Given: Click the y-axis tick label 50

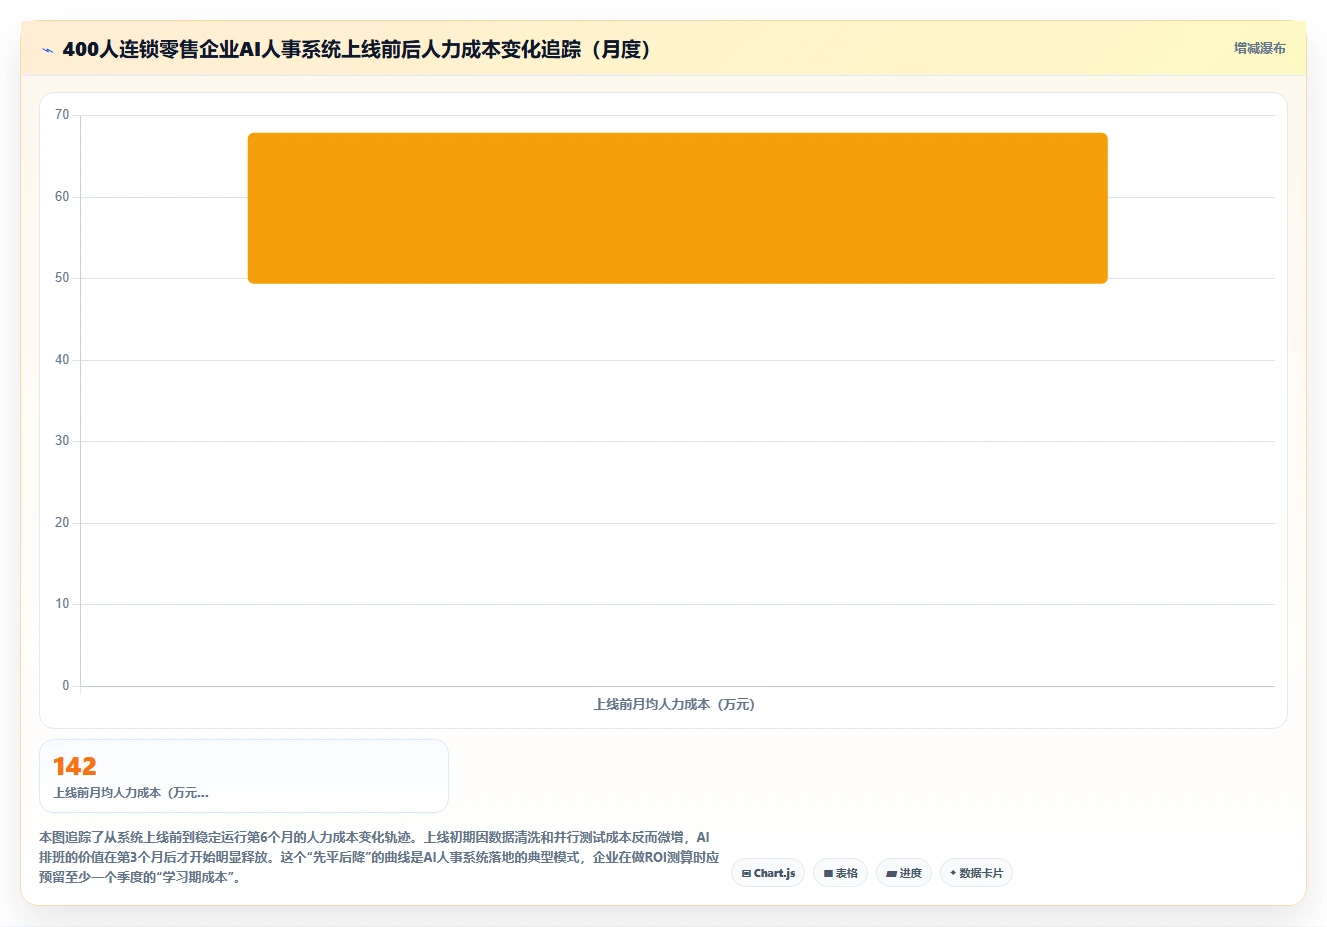Looking at the screenshot, I should [x=62, y=278].
